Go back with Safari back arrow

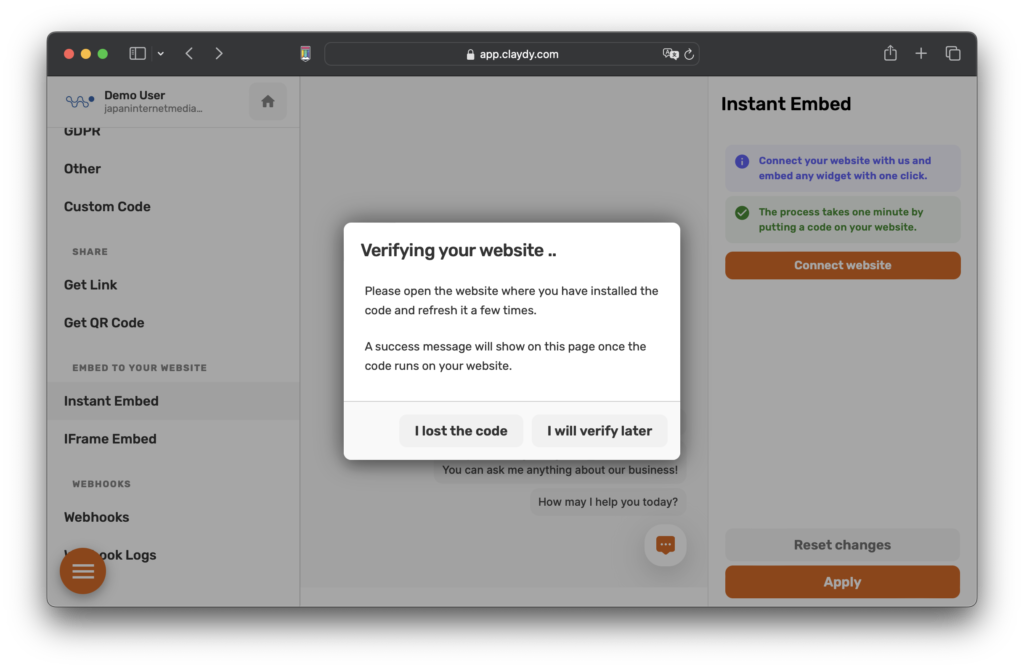pyautogui.click(x=189, y=54)
